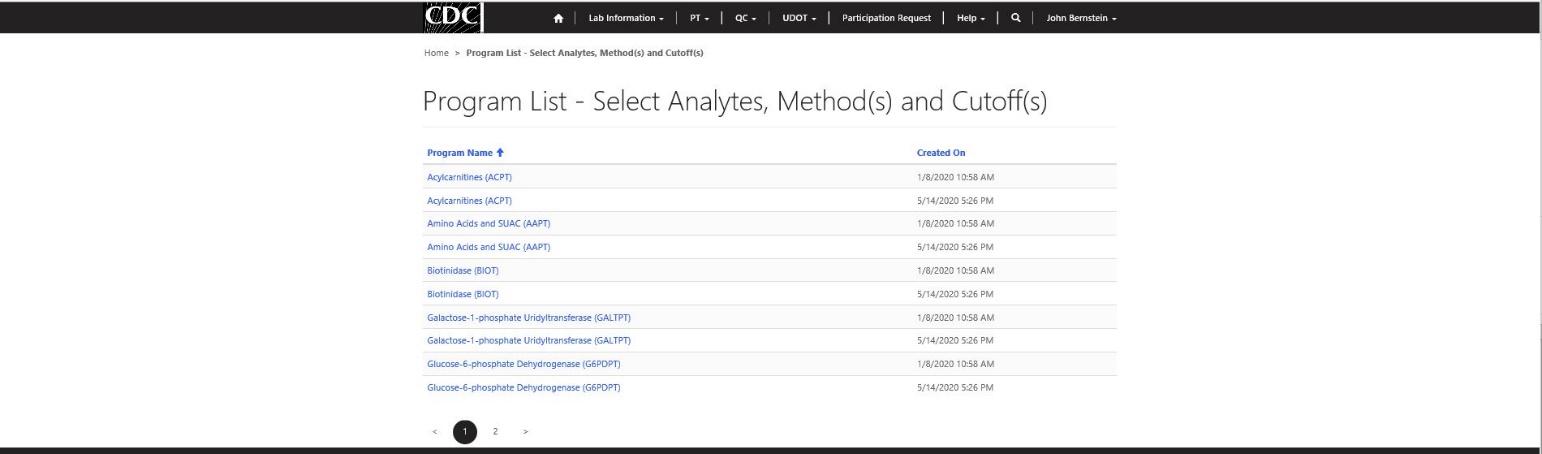
Task: Open Glucose-6-phosphate Dehydrogenase created 1/8/2020
Action: tap(523, 364)
